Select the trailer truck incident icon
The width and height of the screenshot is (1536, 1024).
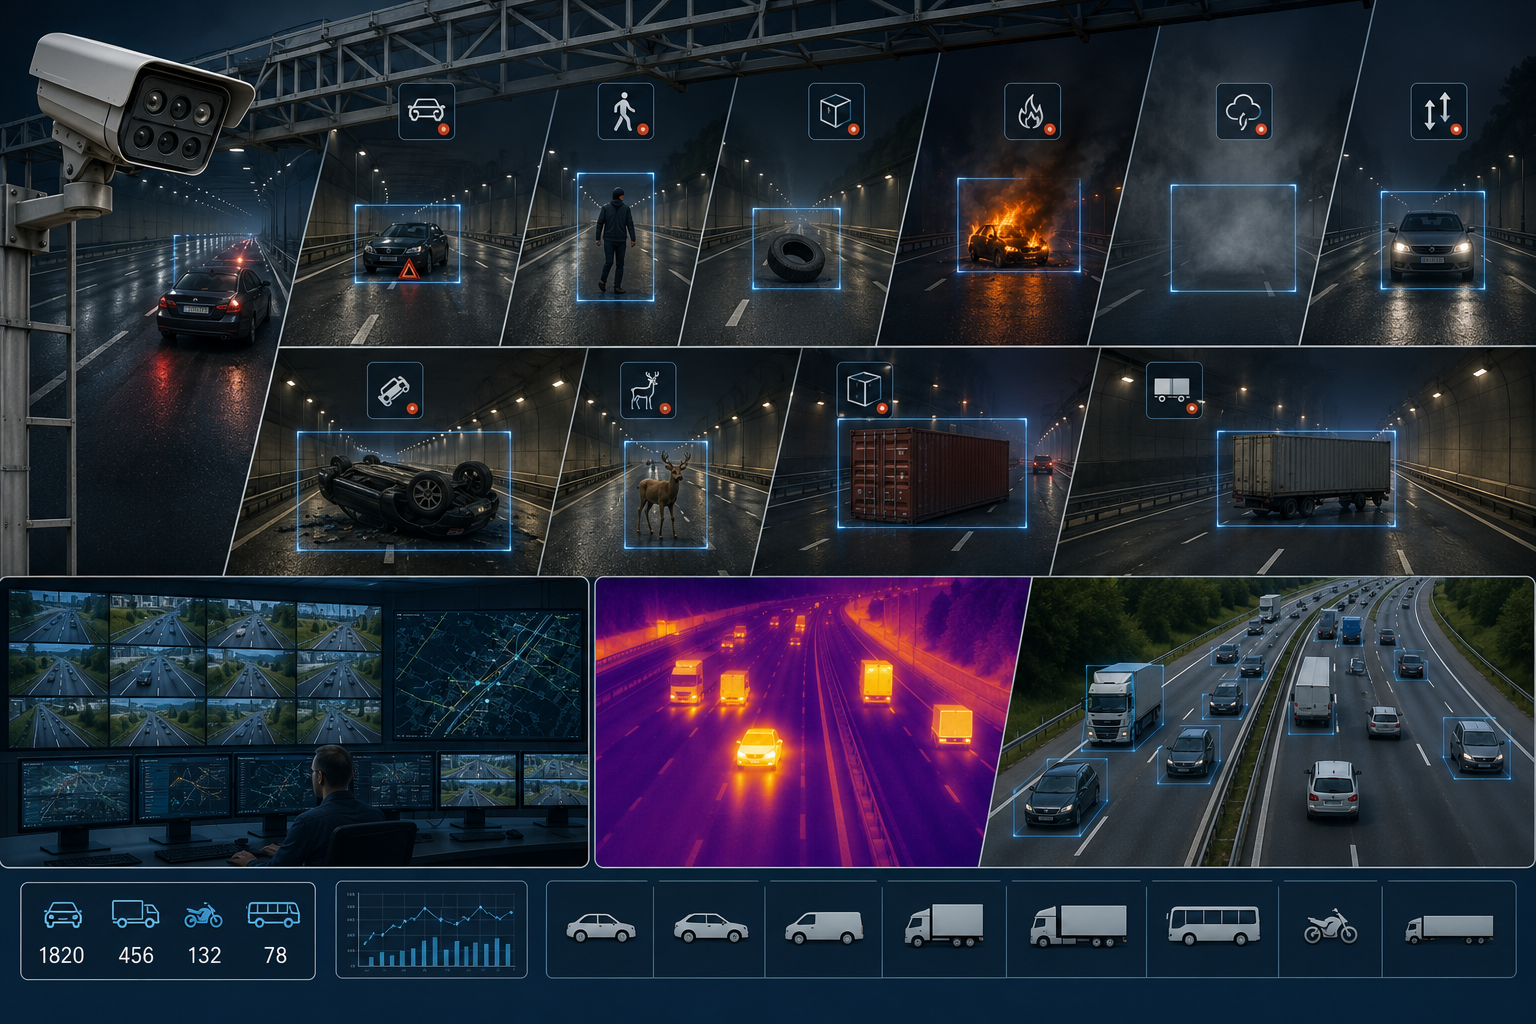tap(1174, 390)
